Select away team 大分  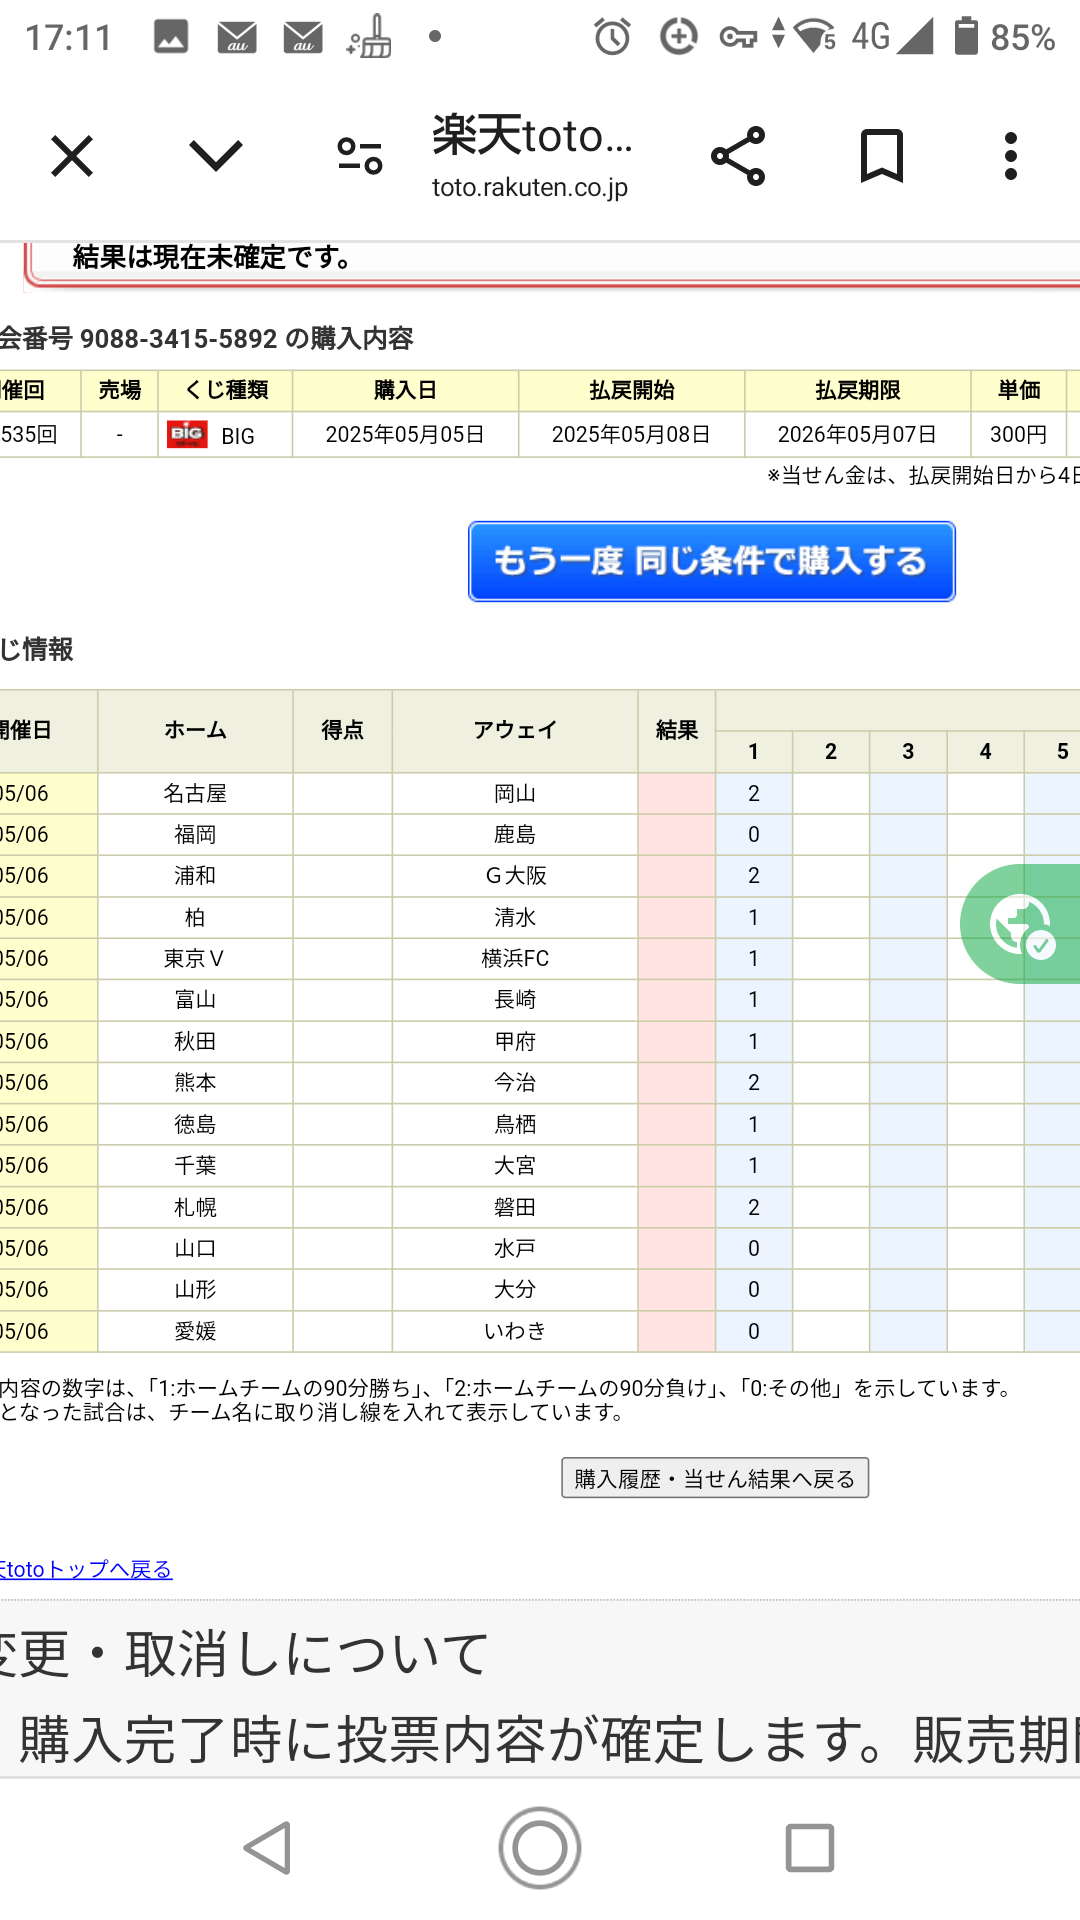tap(515, 1290)
